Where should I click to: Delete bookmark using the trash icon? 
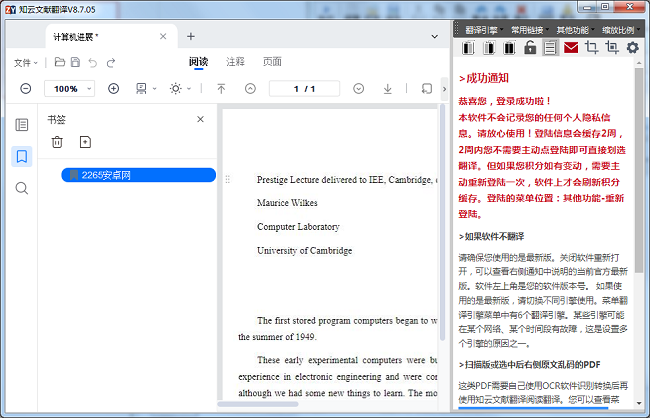(x=57, y=143)
